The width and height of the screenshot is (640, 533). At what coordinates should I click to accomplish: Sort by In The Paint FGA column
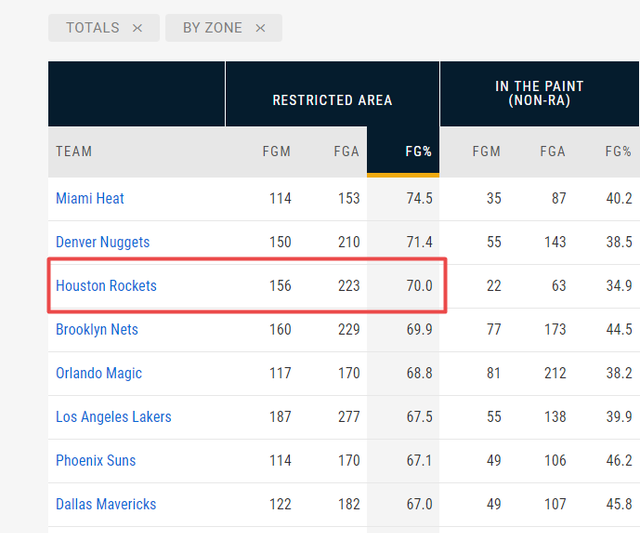tap(552, 152)
